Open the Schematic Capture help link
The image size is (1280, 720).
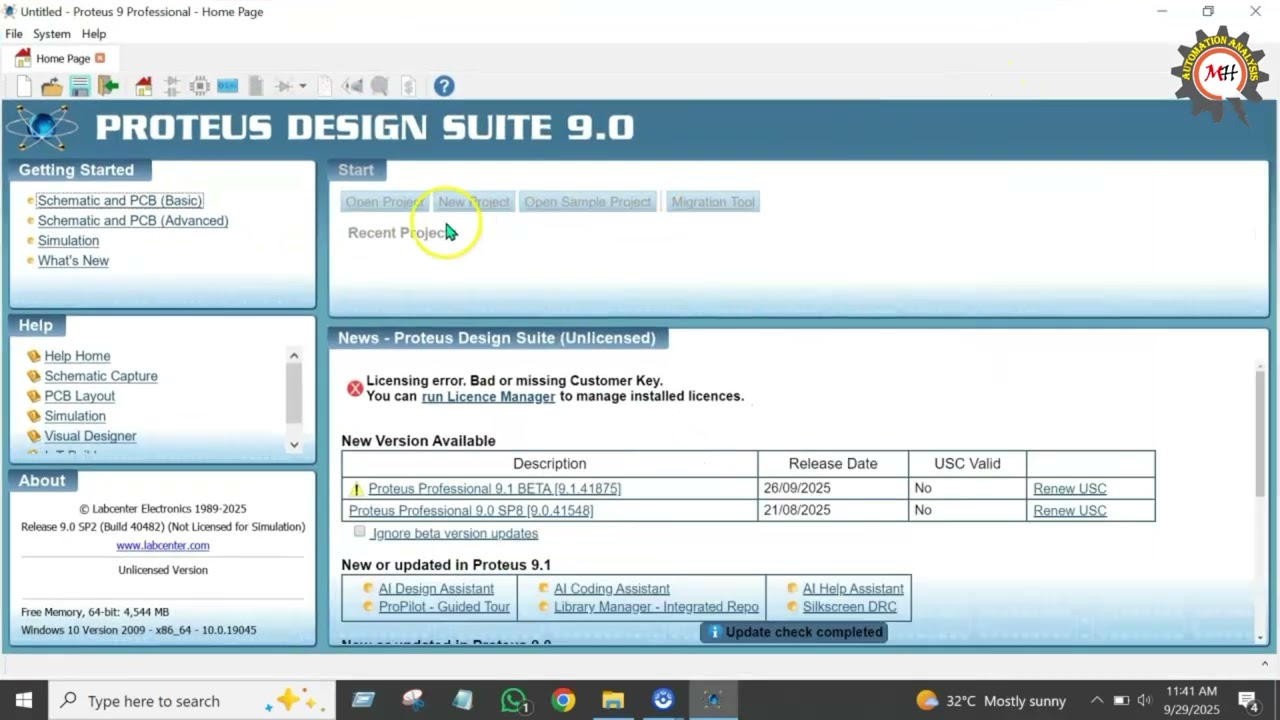click(101, 376)
